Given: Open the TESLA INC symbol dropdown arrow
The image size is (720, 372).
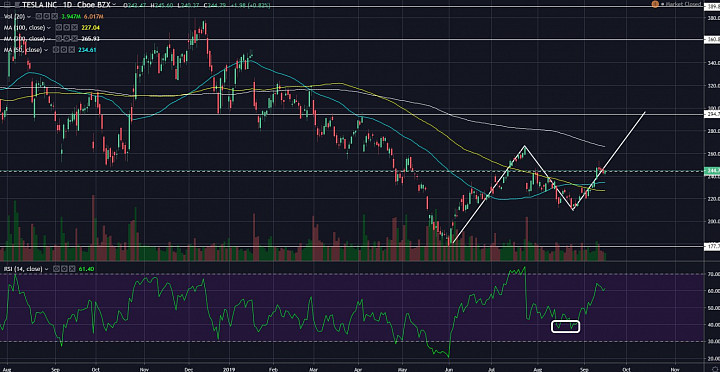Looking at the screenshot, I should point(114,4).
